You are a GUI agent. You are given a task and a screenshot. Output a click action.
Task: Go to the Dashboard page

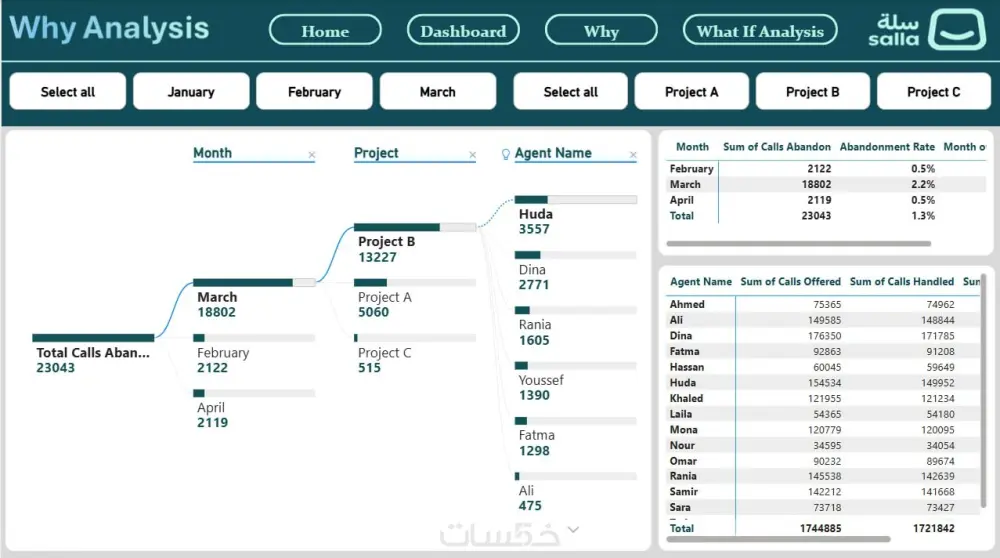click(x=463, y=31)
